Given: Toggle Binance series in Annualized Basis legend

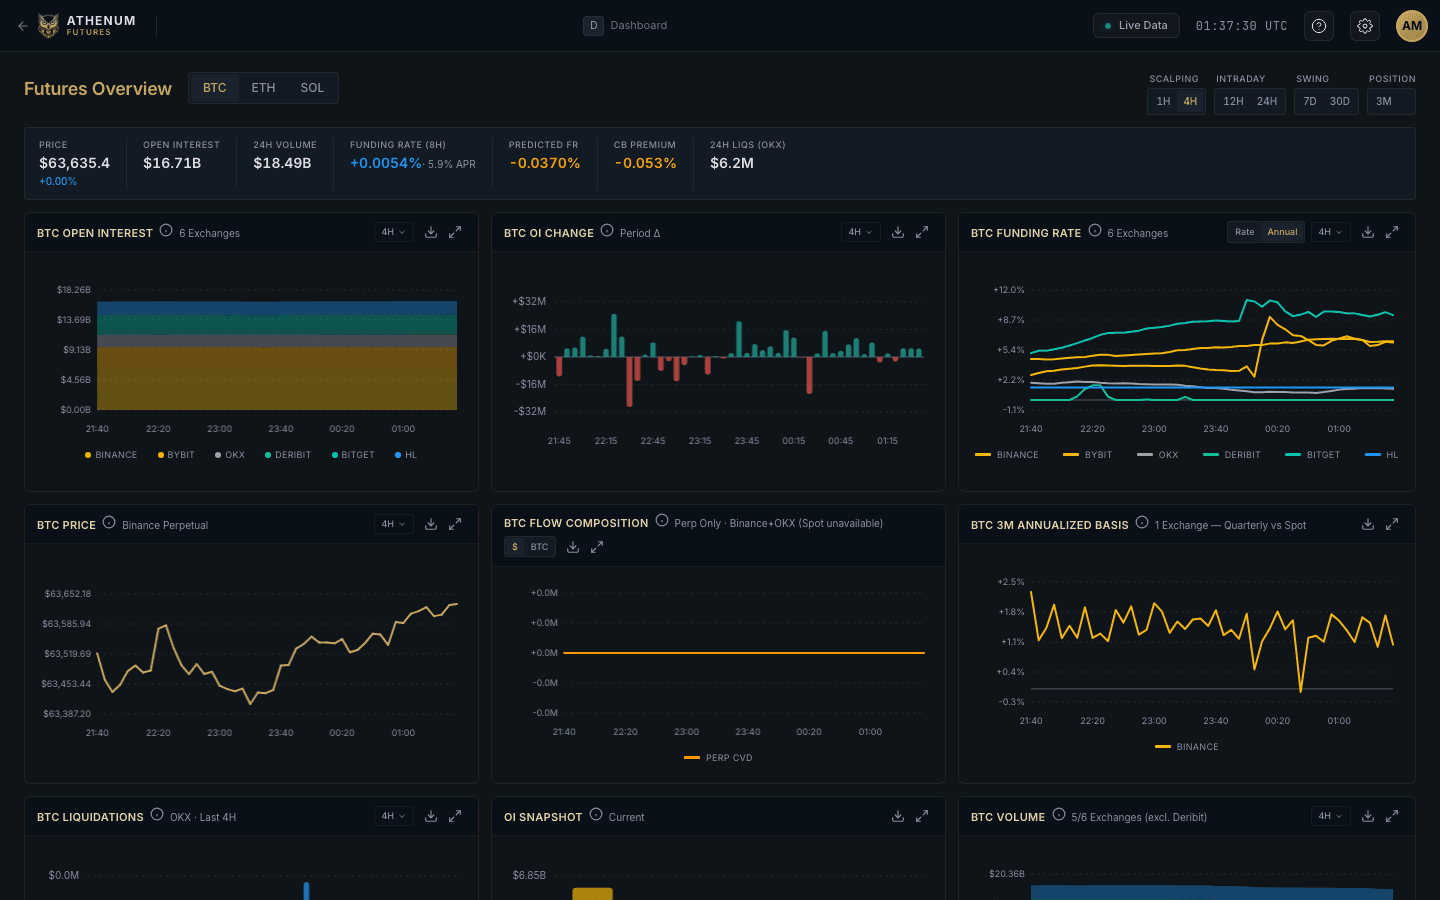Looking at the screenshot, I should [x=1187, y=747].
